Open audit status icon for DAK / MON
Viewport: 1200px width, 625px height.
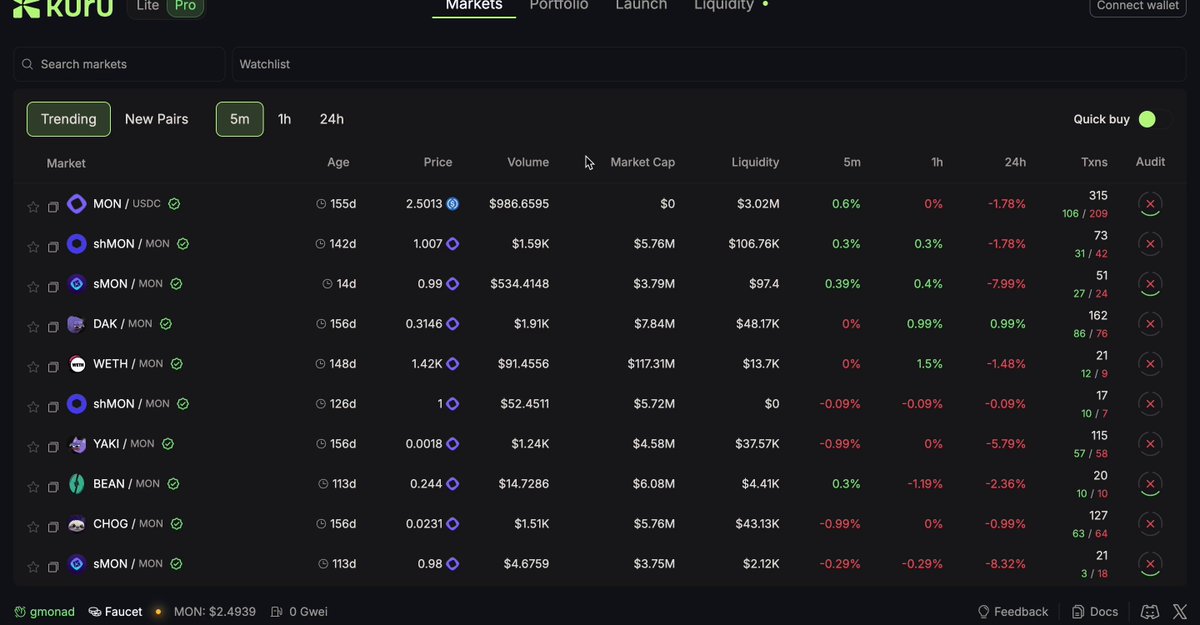point(1150,324)
